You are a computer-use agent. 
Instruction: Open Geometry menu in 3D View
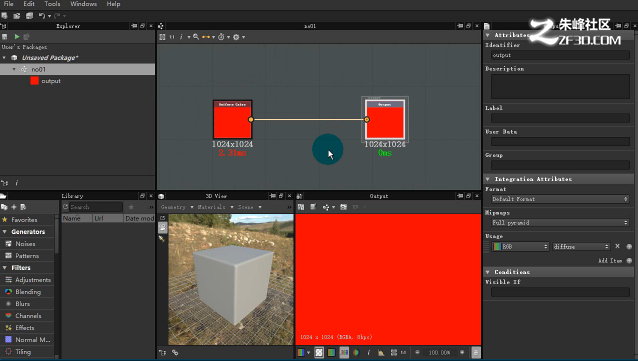(x=176, y=207)
